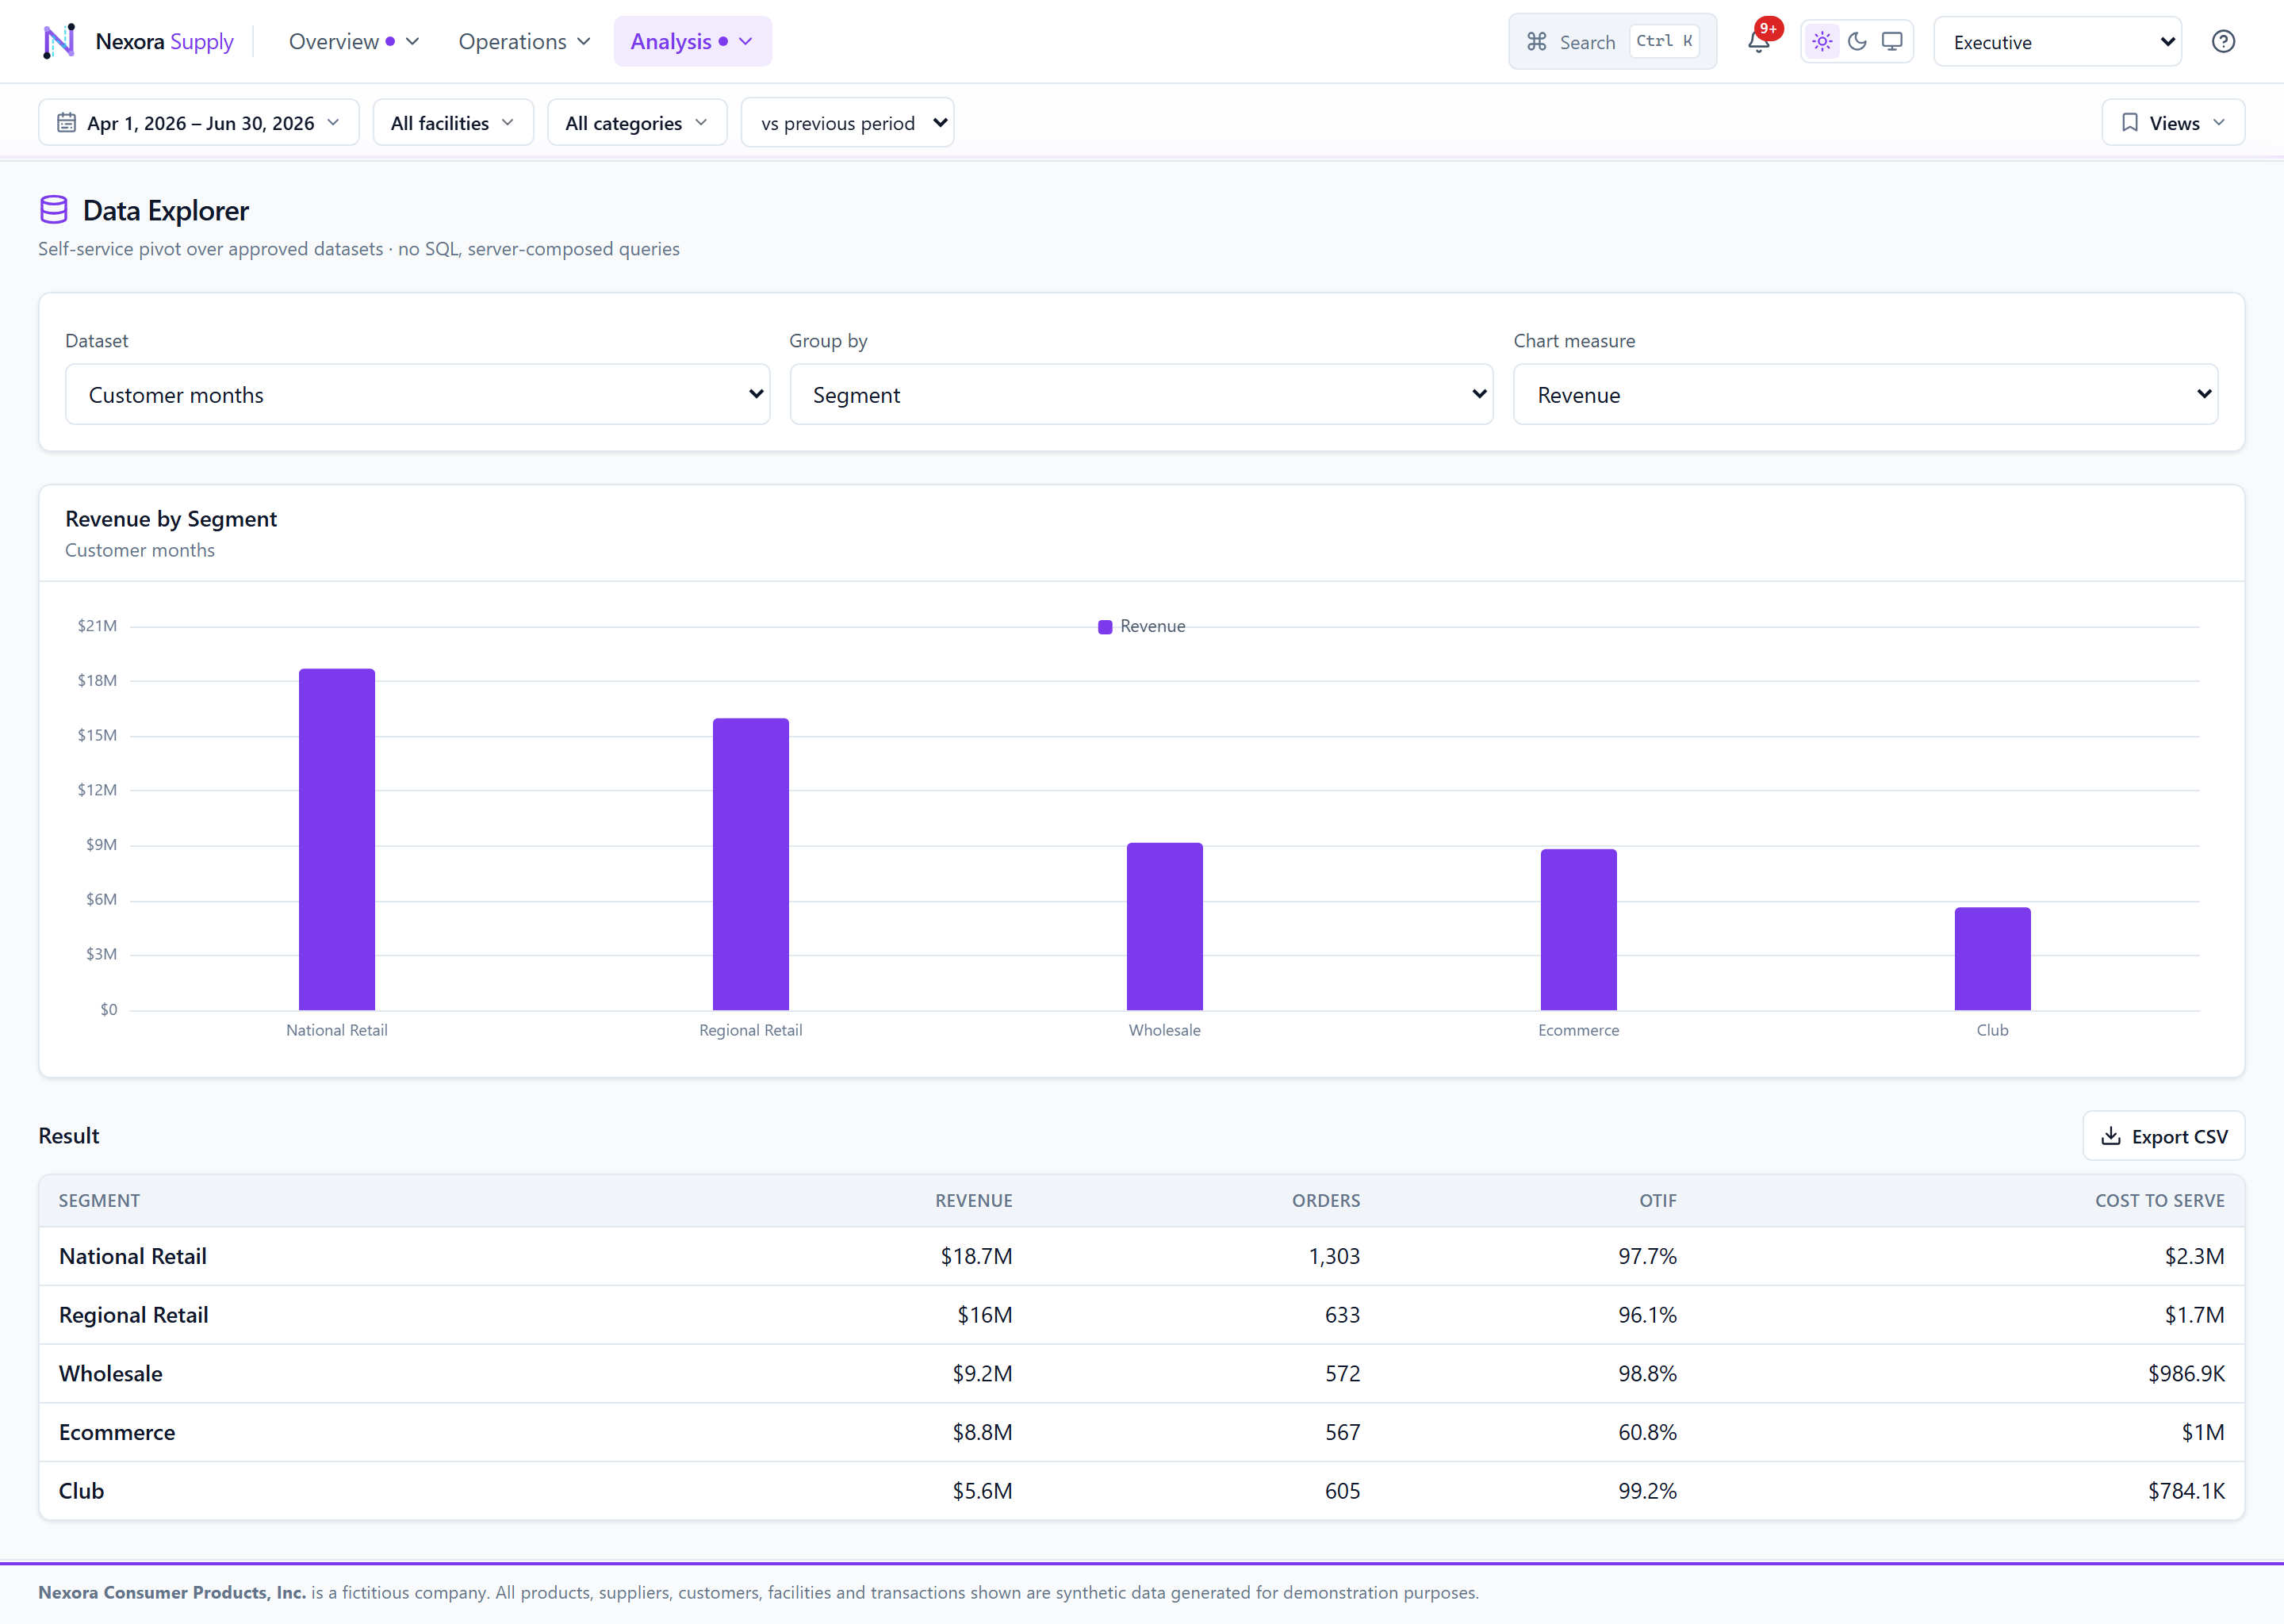Viewport: 2284px width, 1624px height.
Task: Open the Operations menu
Action: 524,41
